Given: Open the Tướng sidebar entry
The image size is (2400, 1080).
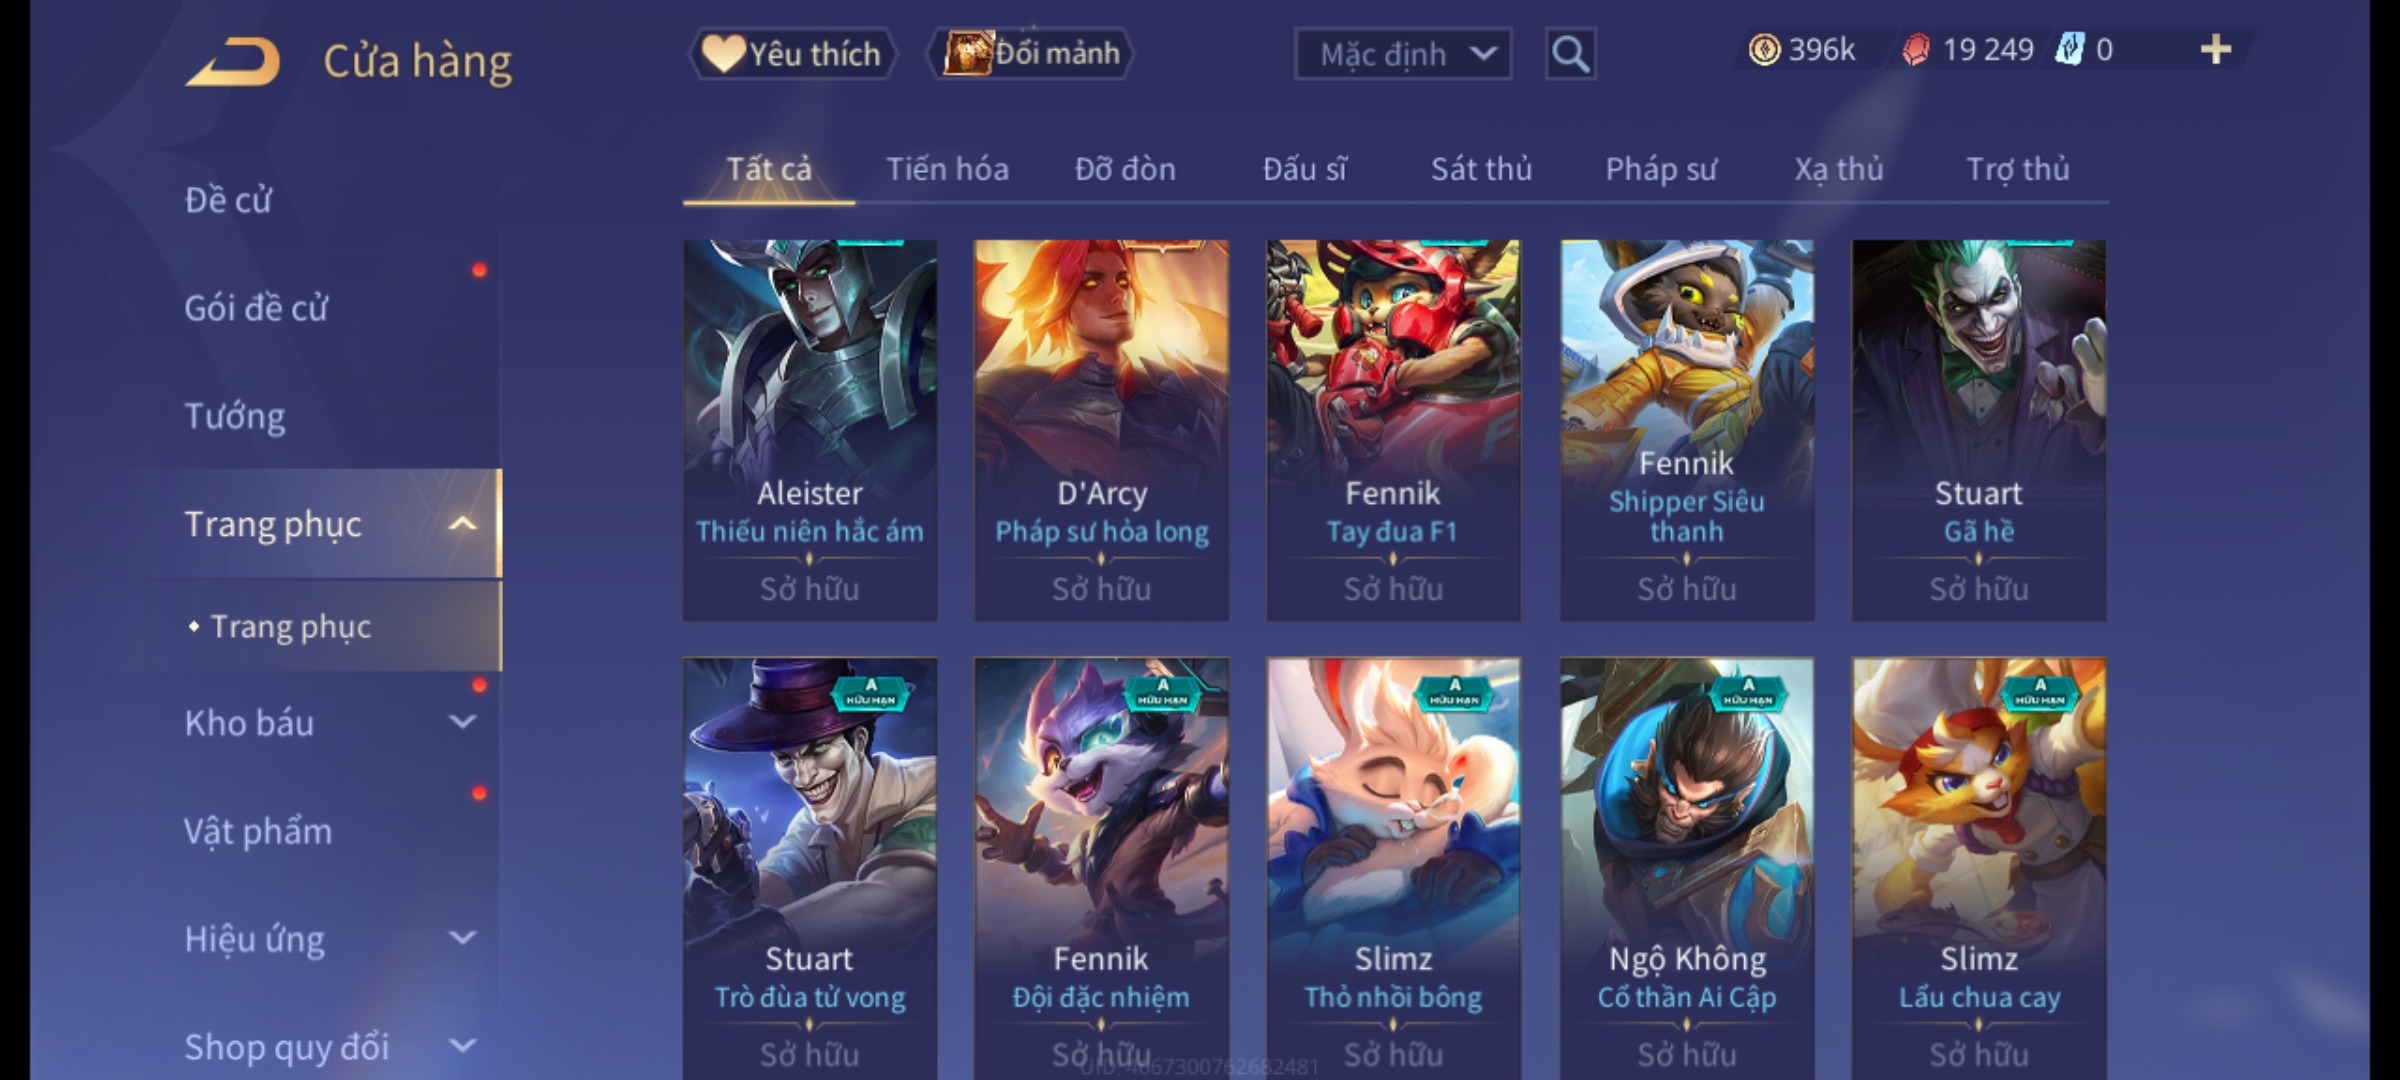Looking at the screenshot, I should (235, 416).
